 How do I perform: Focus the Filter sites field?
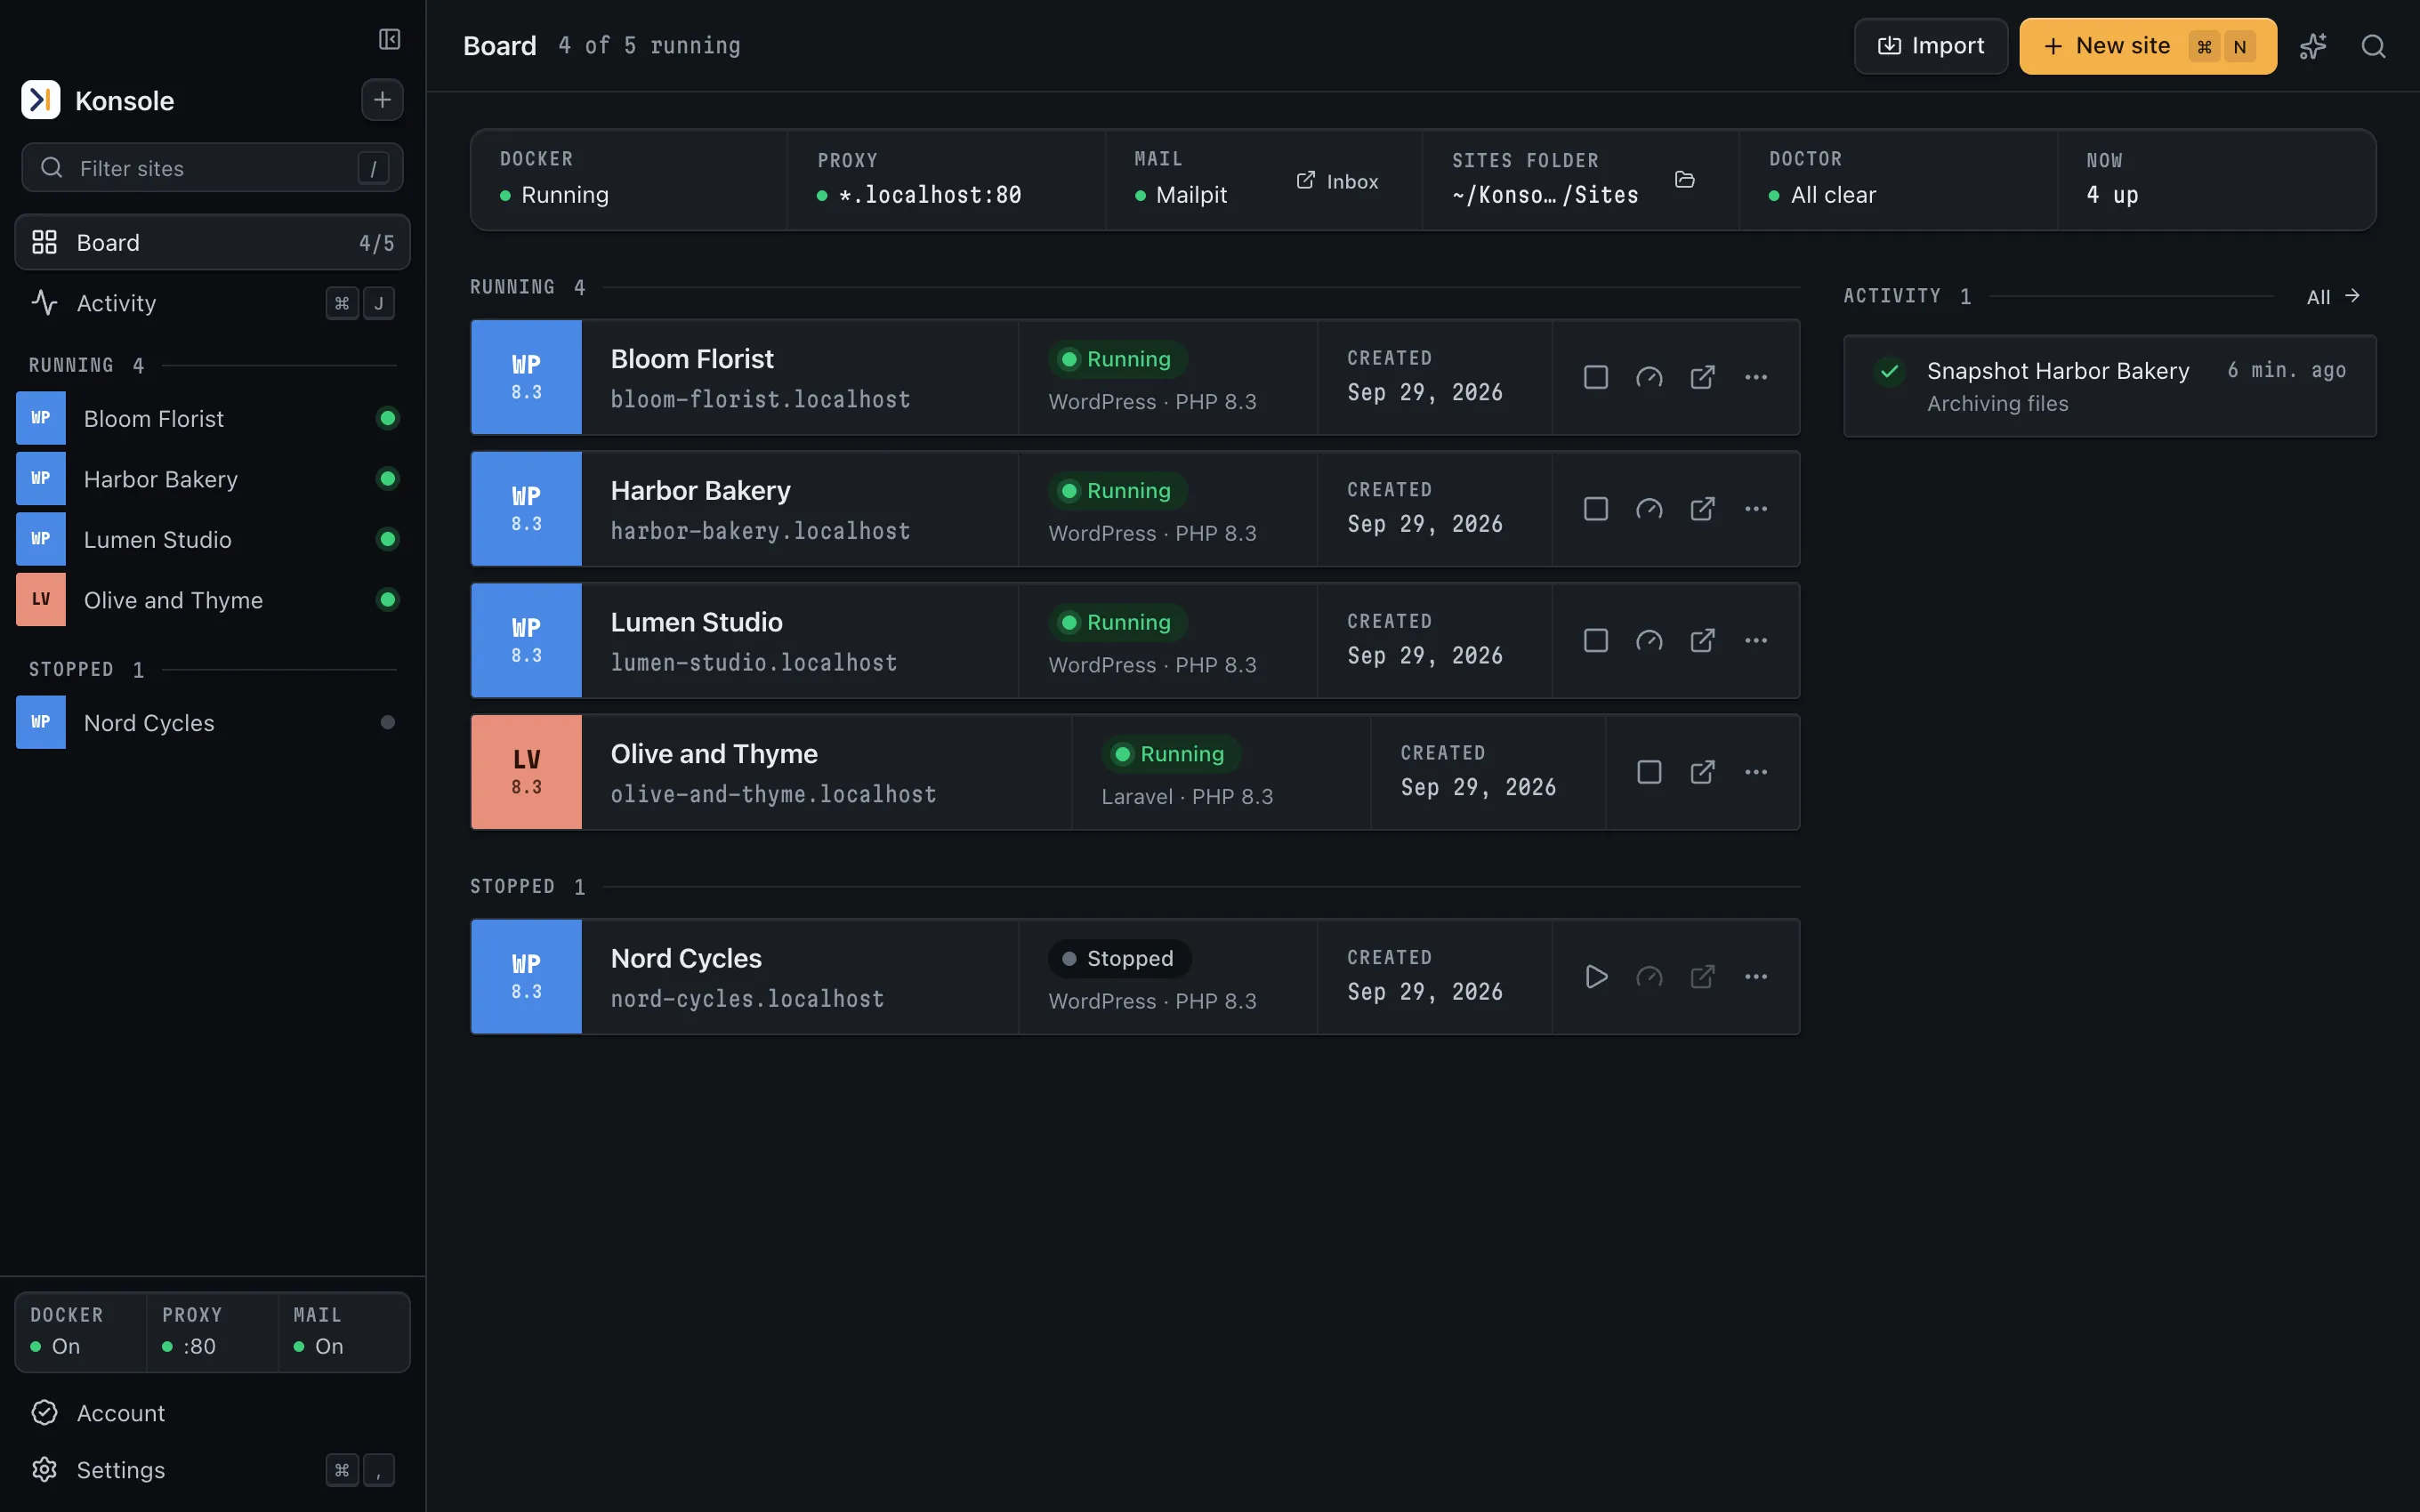click(212, 167)
